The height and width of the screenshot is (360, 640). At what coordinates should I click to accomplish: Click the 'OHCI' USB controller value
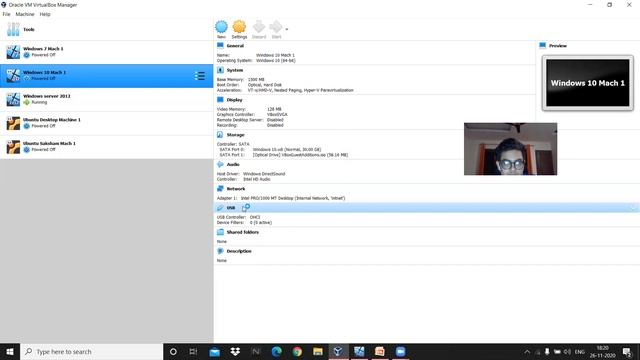[255, 218]
